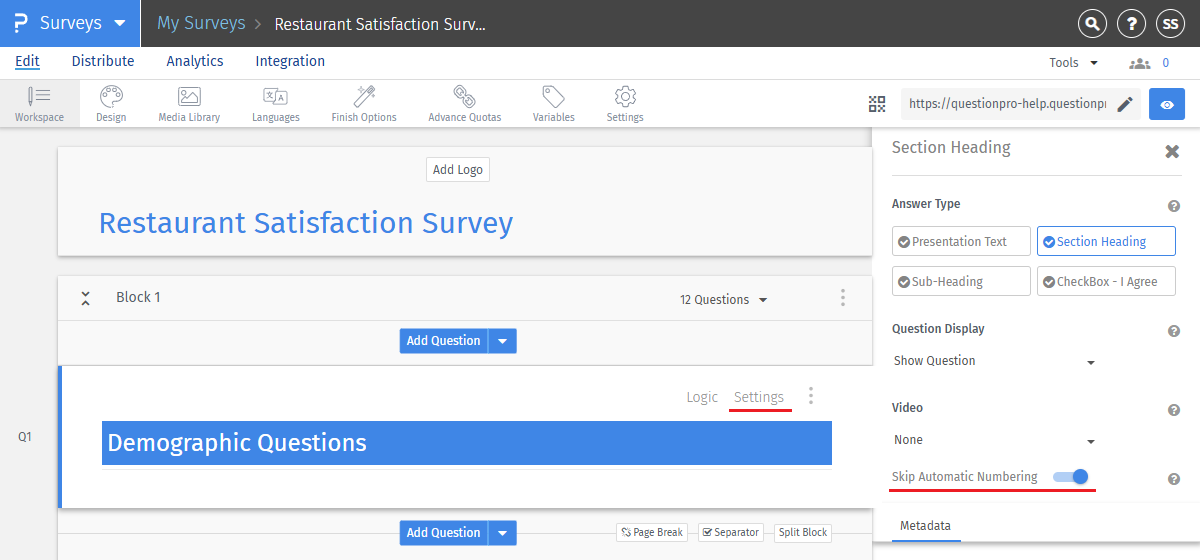Open the help question mark icon
This screenshot has height=560, width=1200.
click(x=1131, y=24)
